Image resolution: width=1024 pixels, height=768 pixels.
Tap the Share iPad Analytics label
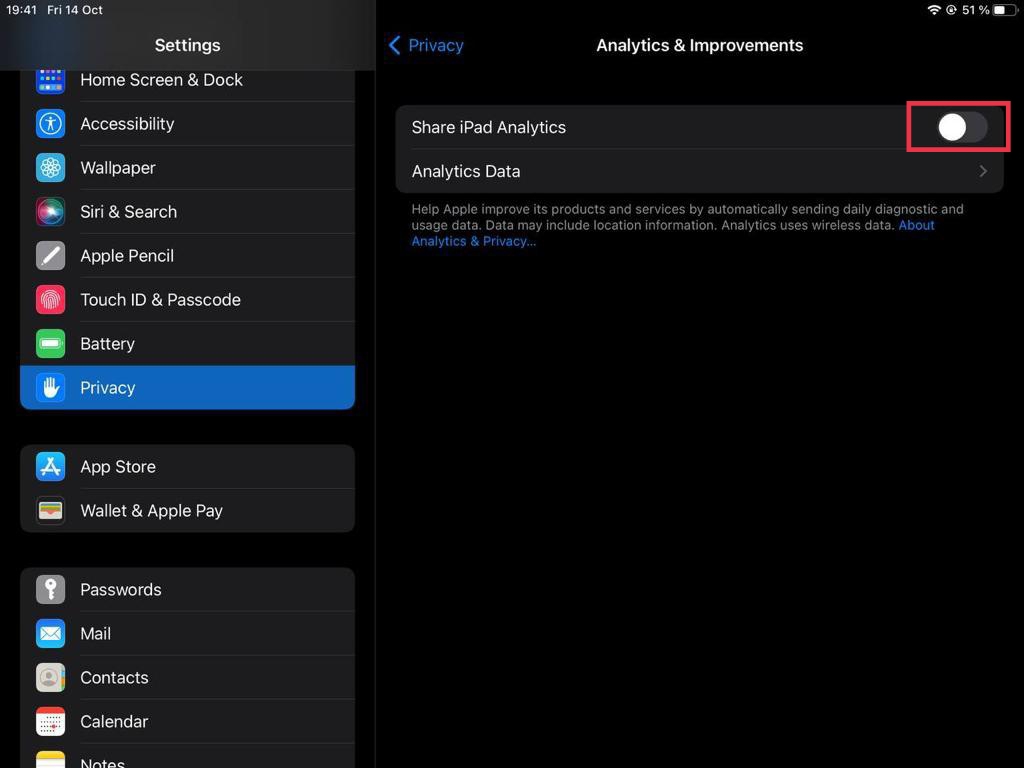coord(488,127)
